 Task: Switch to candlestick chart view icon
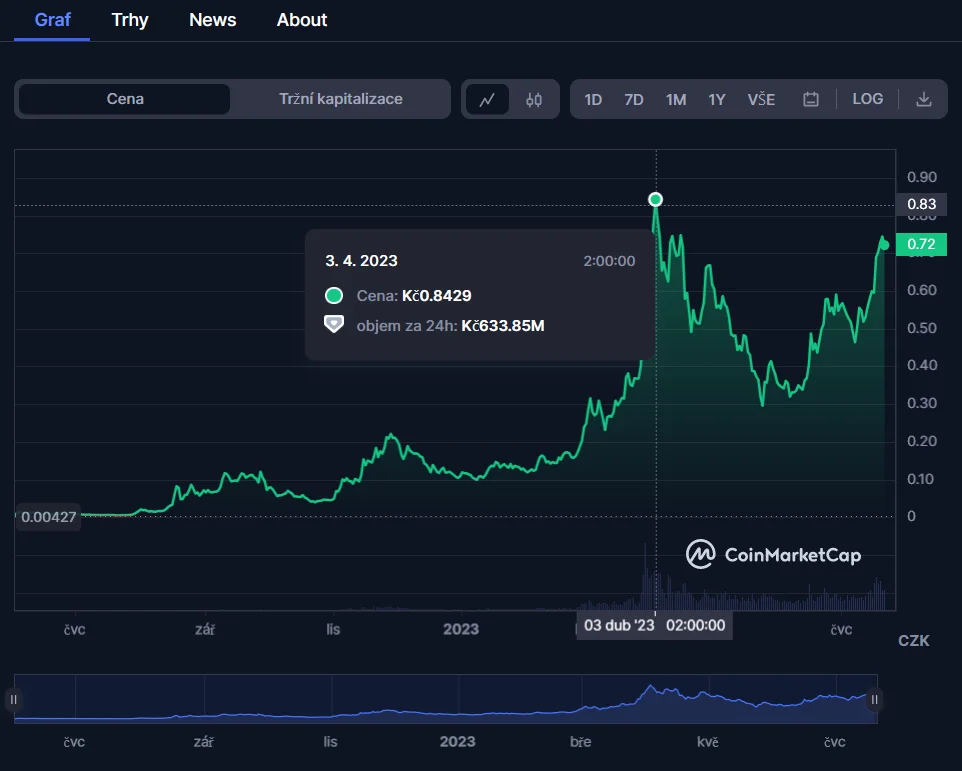534,99
